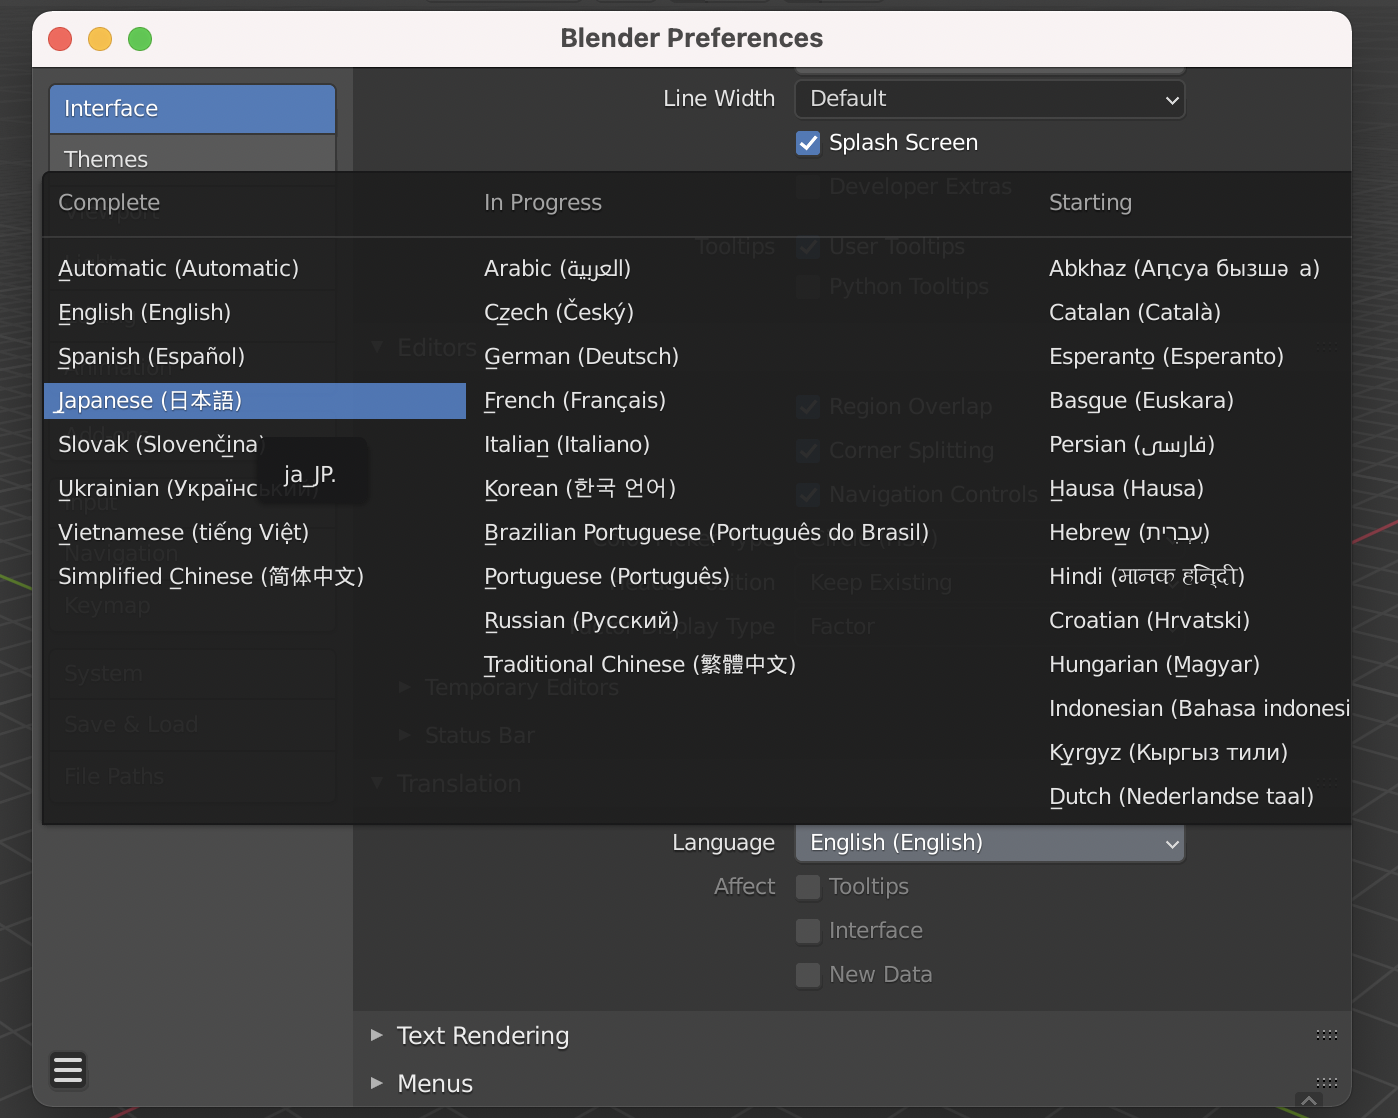Choose Vietnamese (tiếng Việt) language

click(255, 533)
